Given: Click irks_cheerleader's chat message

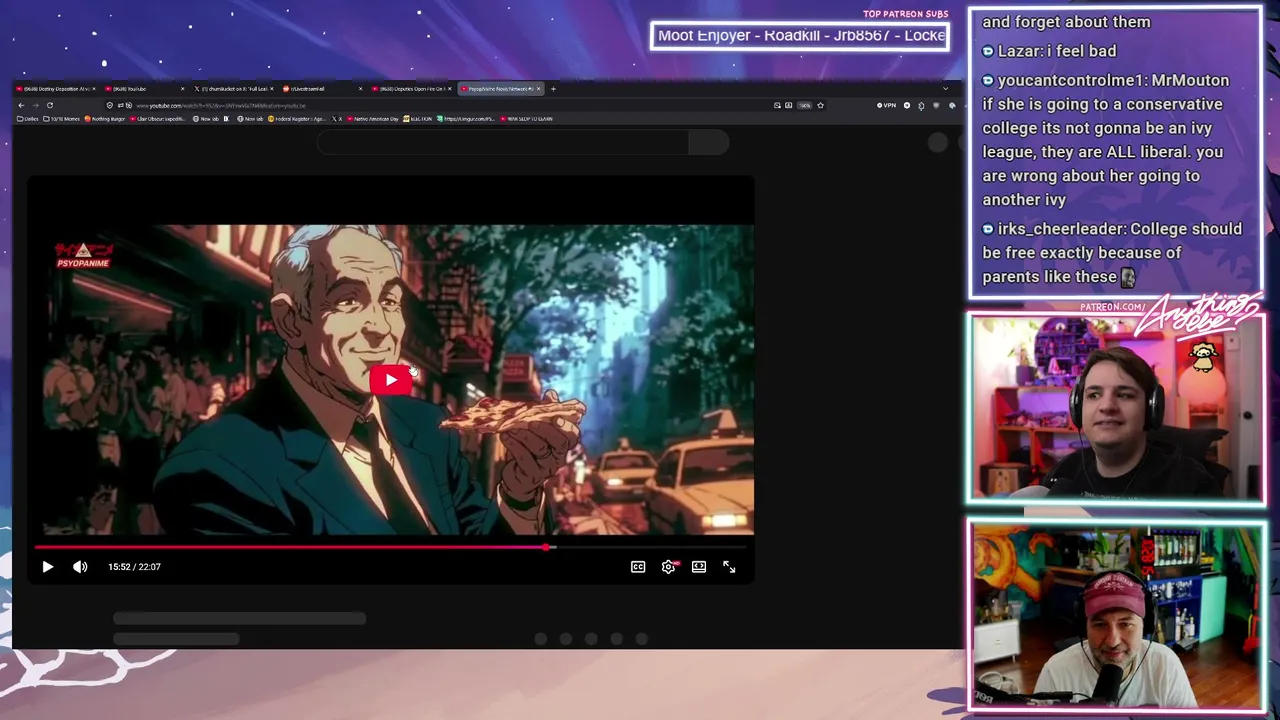Looking at the screenshot, I should [x=1112, y=253].
